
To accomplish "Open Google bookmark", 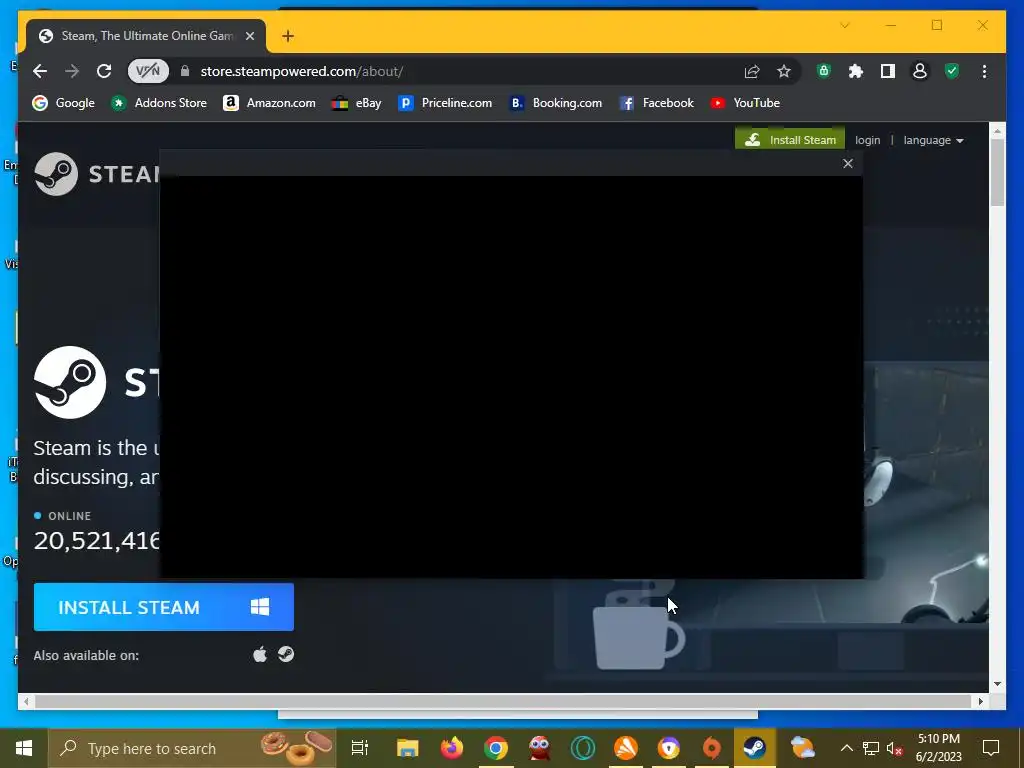I will tap(63, 103).
